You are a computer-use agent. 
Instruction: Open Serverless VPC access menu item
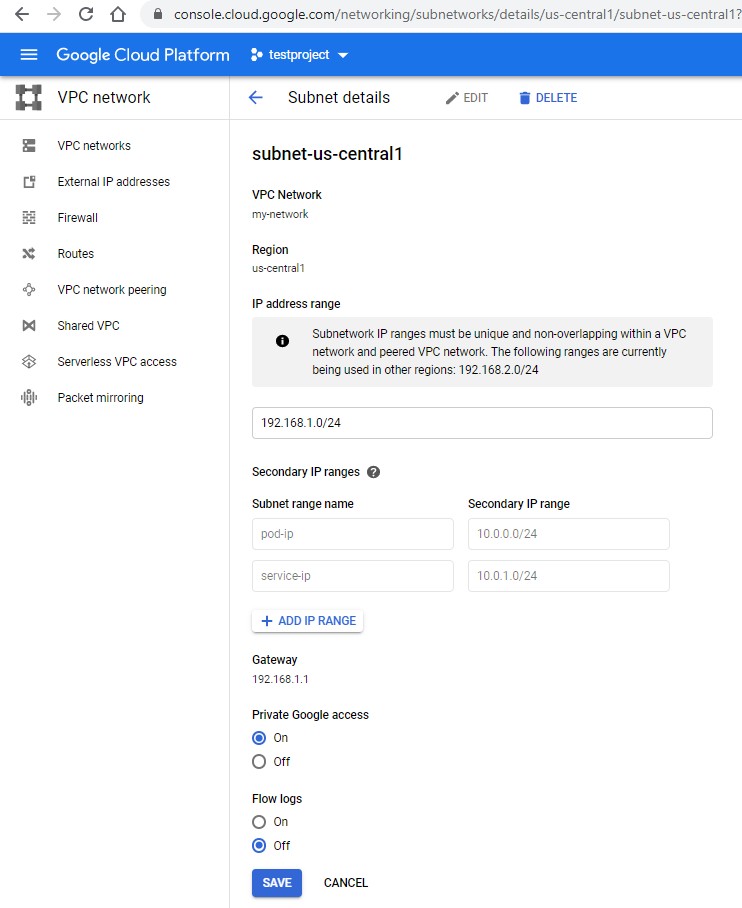pyautogui.click(x=117, y=361)
